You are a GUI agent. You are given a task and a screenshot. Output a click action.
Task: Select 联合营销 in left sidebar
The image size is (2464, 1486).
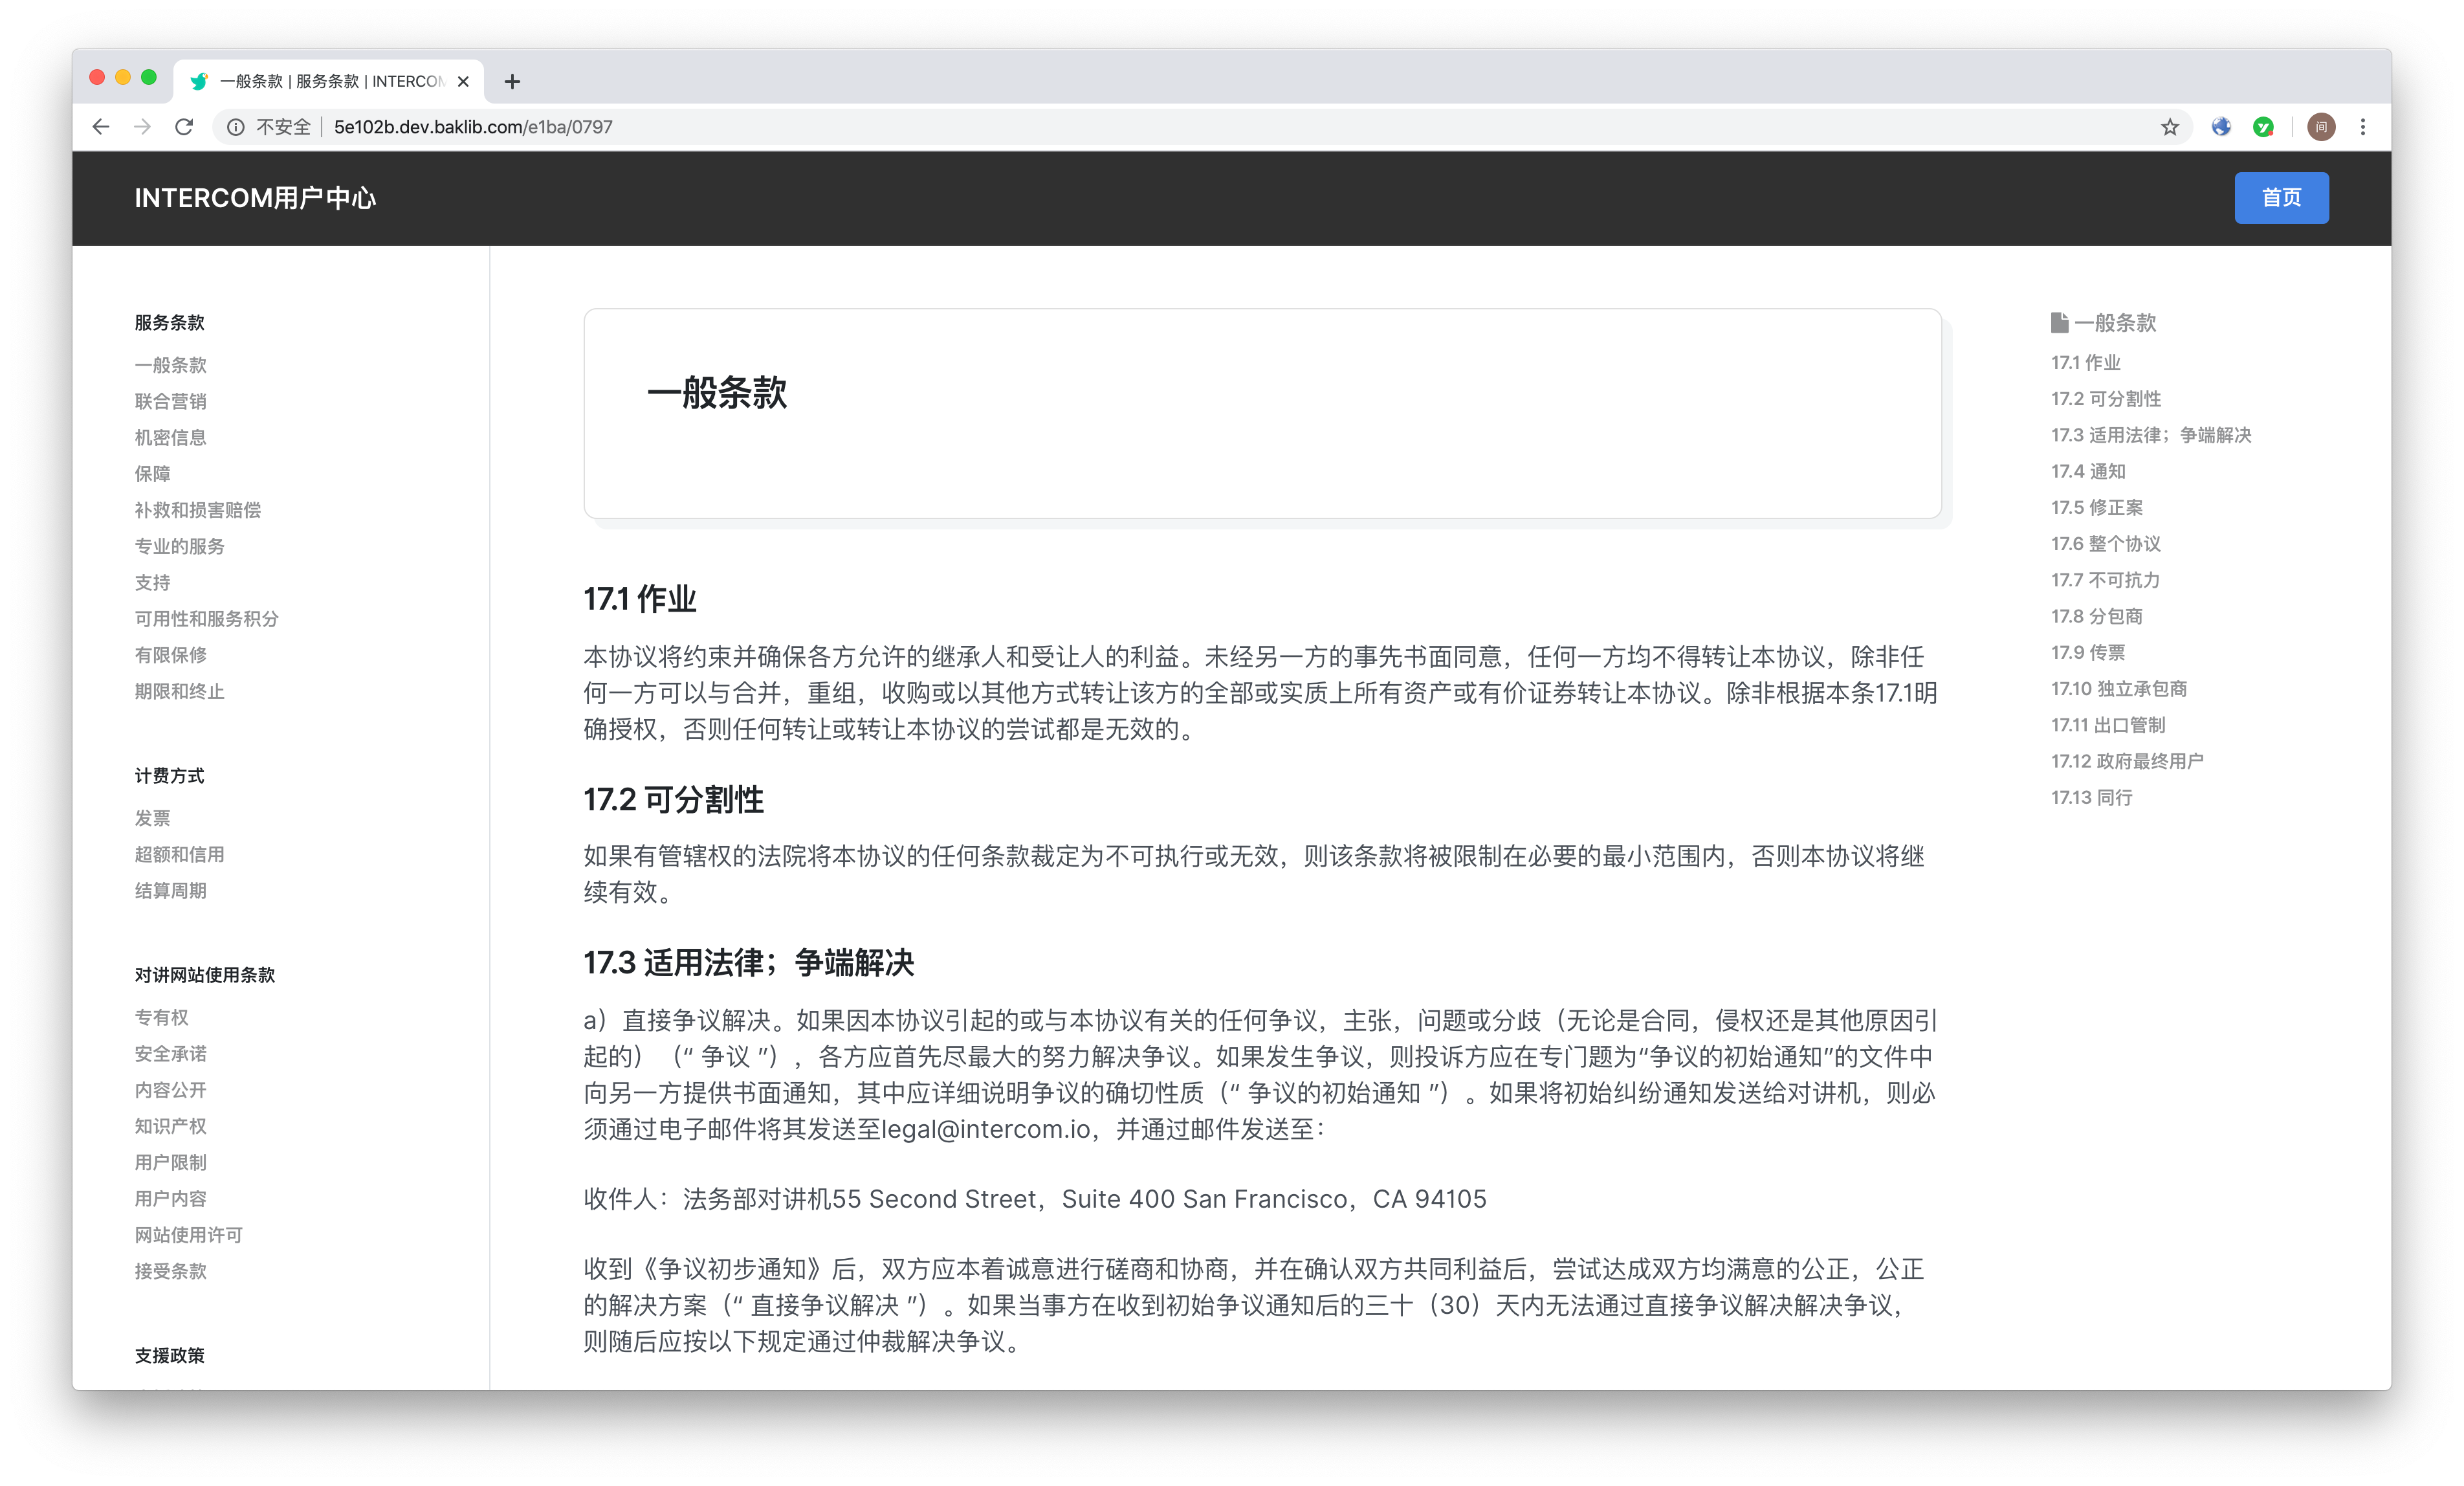click(171, 401)
